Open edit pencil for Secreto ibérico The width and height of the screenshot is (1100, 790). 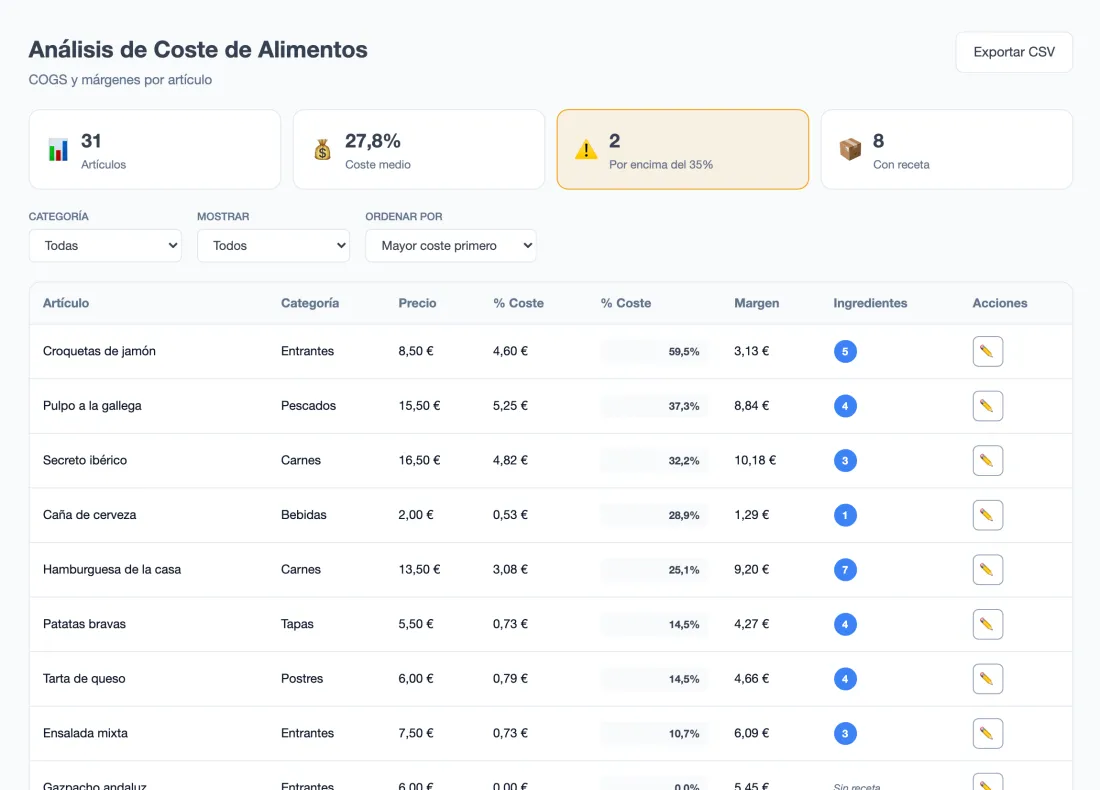click(987, 460)
